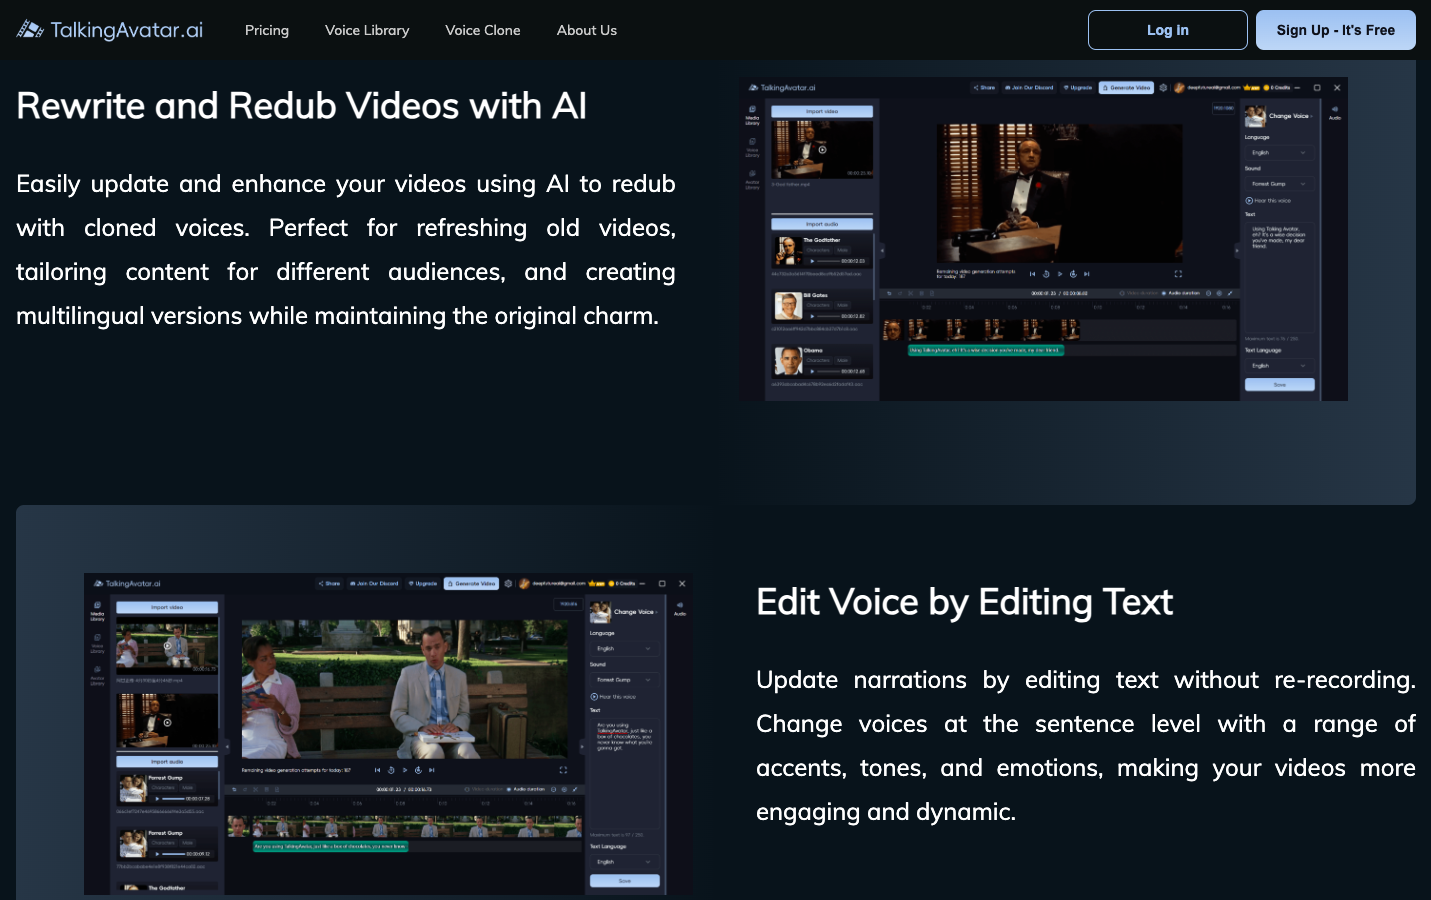Click Share in the Forrest Gump editor screenshot
Image resolution: width=1431 pixels, height=900 pixels.
(x=330, y=583)
